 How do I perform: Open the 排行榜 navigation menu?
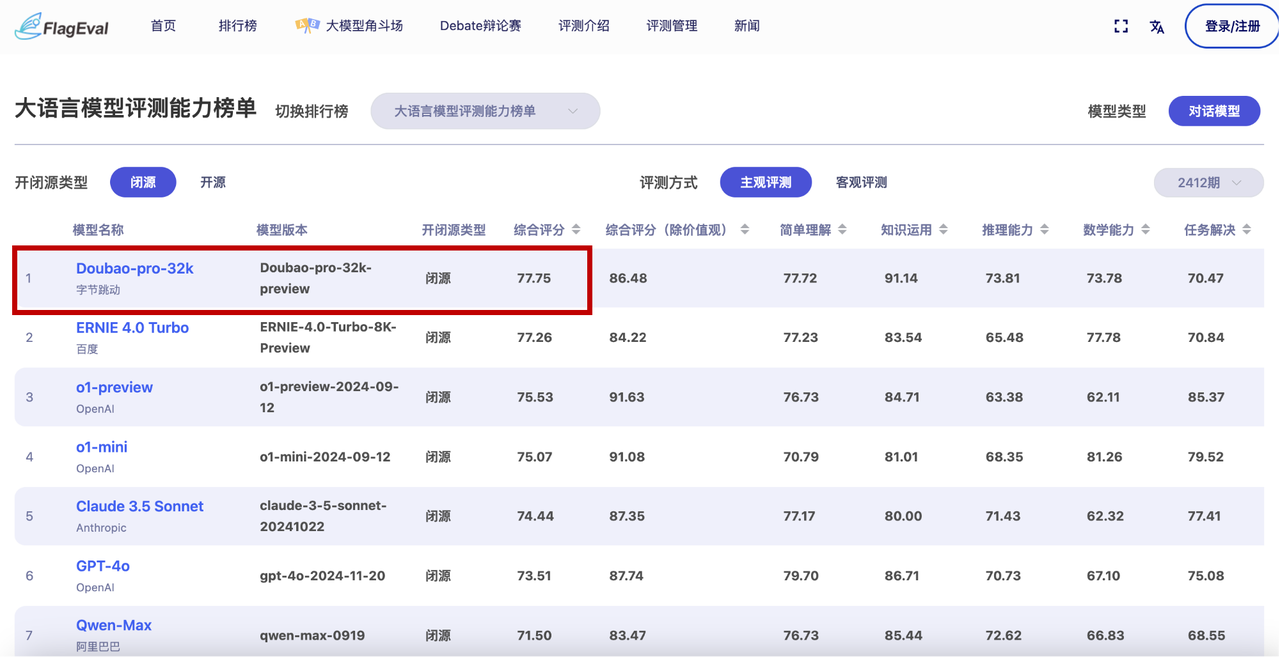237,26
